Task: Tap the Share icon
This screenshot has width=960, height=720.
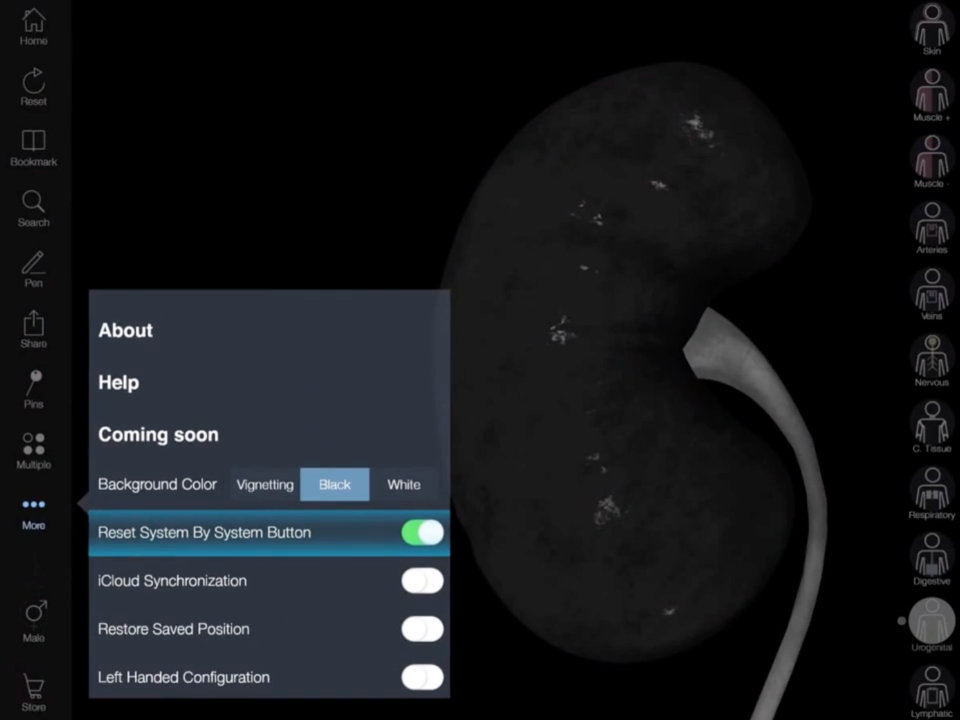Action: point(33,328)
